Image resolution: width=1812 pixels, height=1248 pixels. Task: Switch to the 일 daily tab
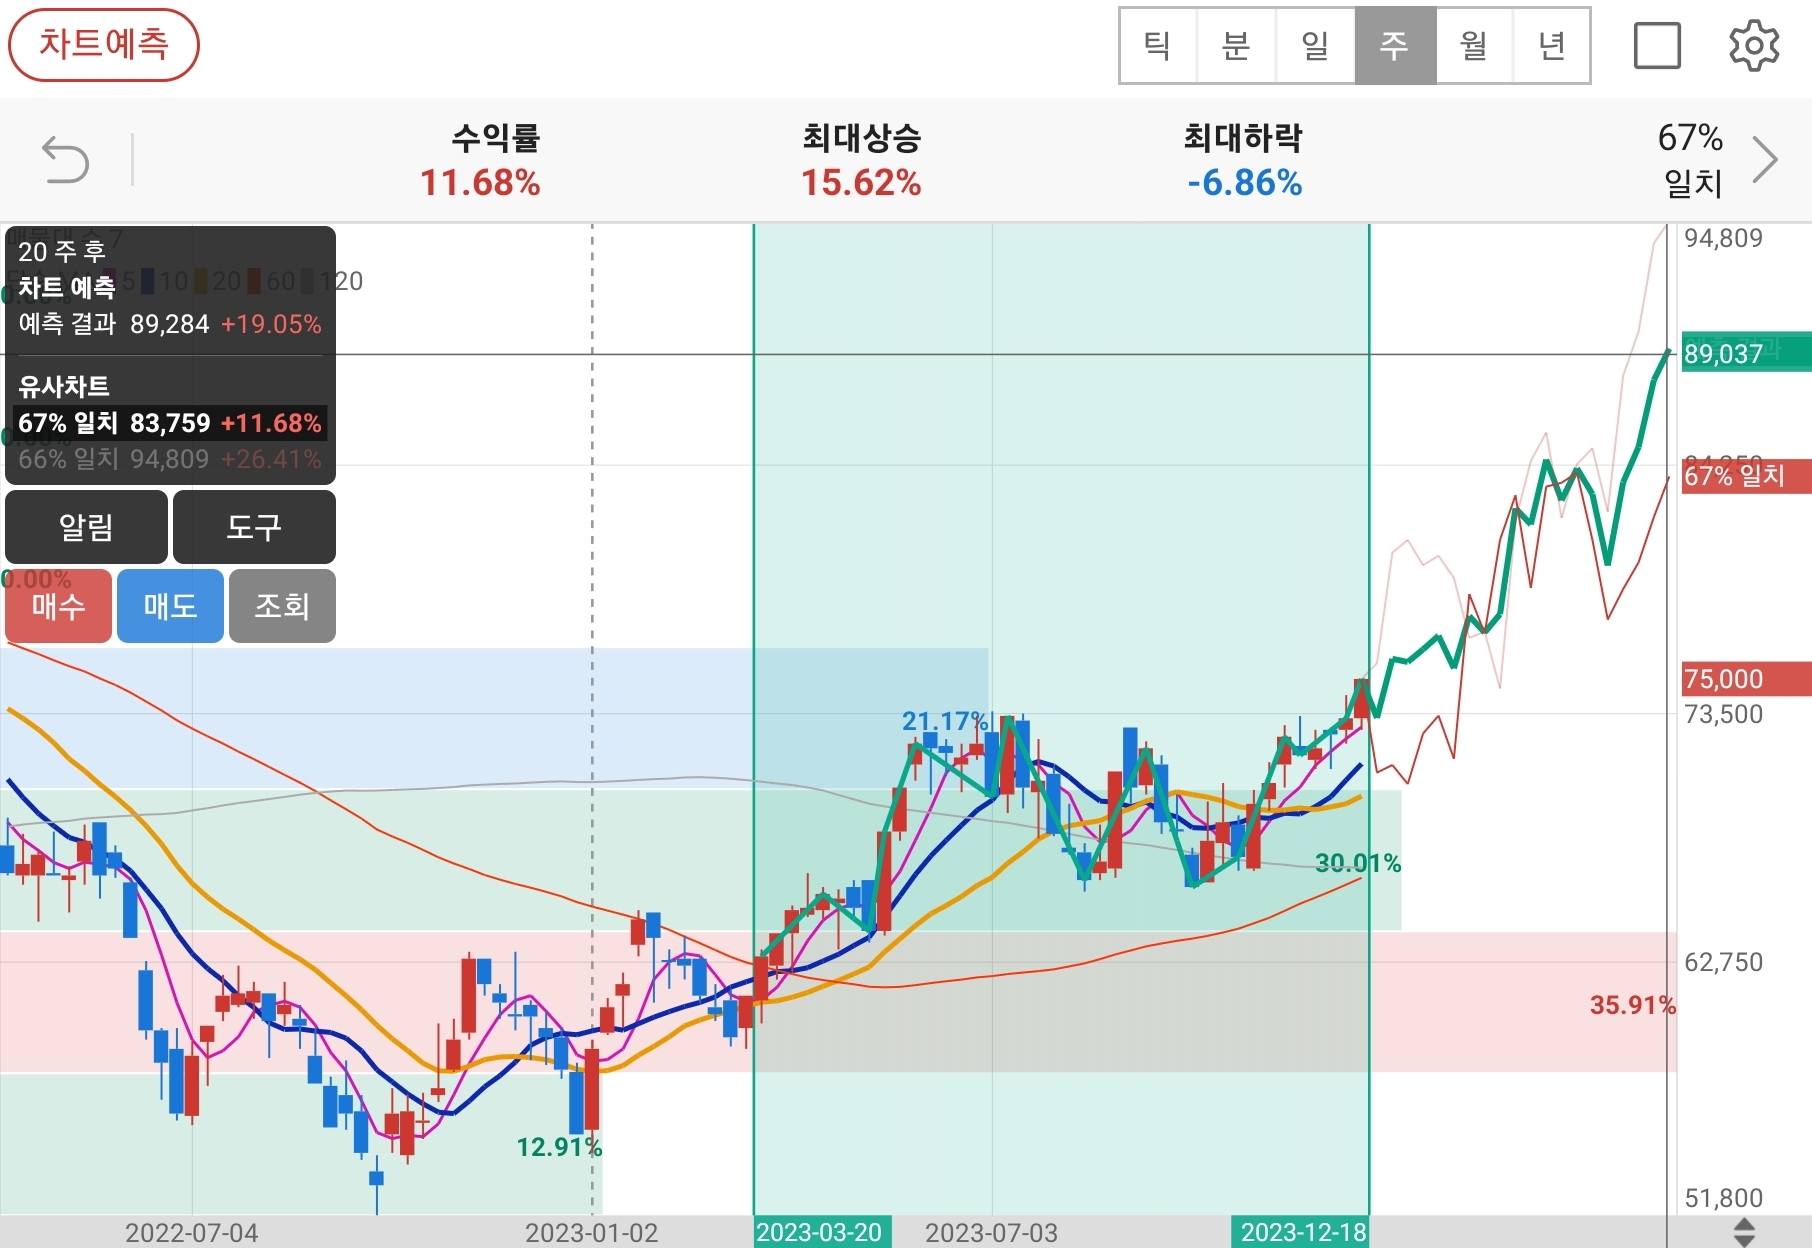click(1315, 46)
